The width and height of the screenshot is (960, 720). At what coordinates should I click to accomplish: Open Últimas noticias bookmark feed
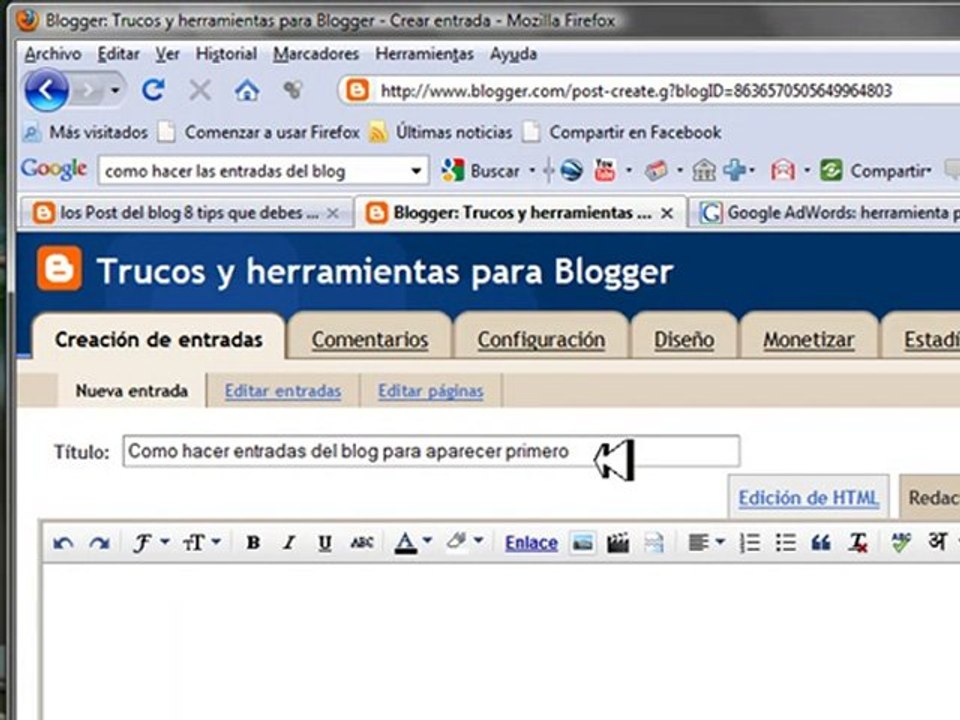pos(441,132)
